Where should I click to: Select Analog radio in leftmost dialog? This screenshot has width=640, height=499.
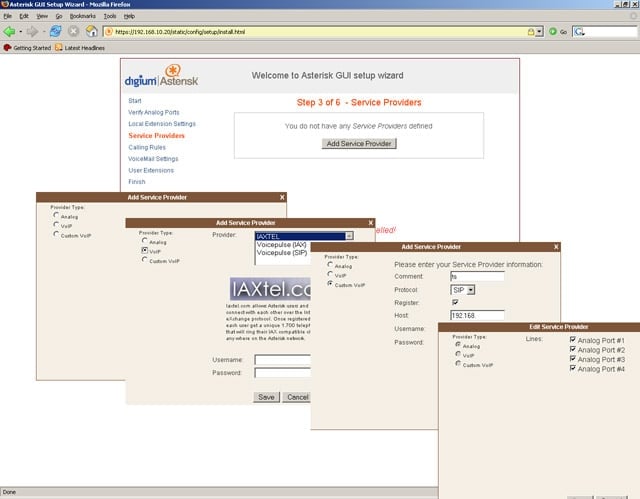coord(56,215)
